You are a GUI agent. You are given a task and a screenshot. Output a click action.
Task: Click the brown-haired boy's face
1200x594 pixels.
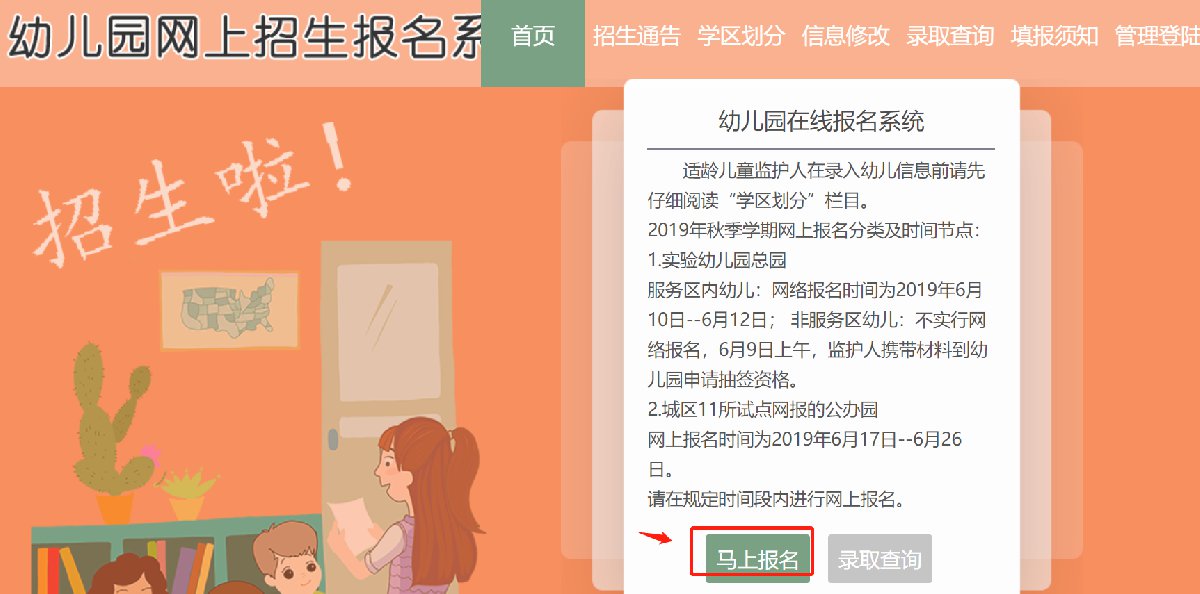[x=284, y=563]
